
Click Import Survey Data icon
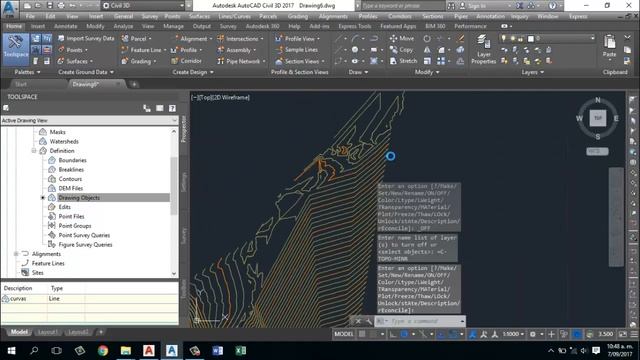(x=61, y=38)
